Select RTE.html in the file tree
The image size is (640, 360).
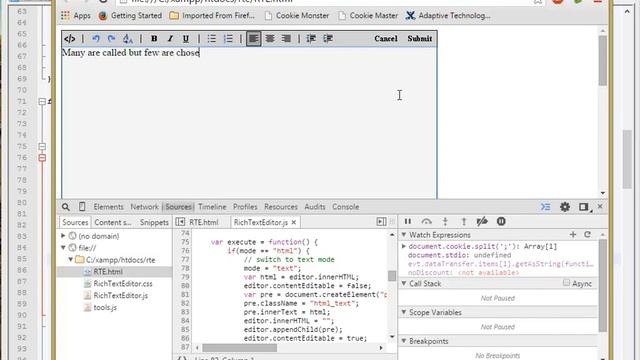point(108,271)
